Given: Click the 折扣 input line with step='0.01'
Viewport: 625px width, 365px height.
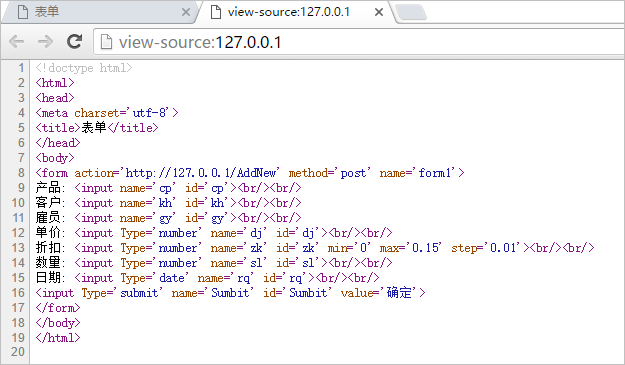Looking at the screenshot, I should point(315,248).
